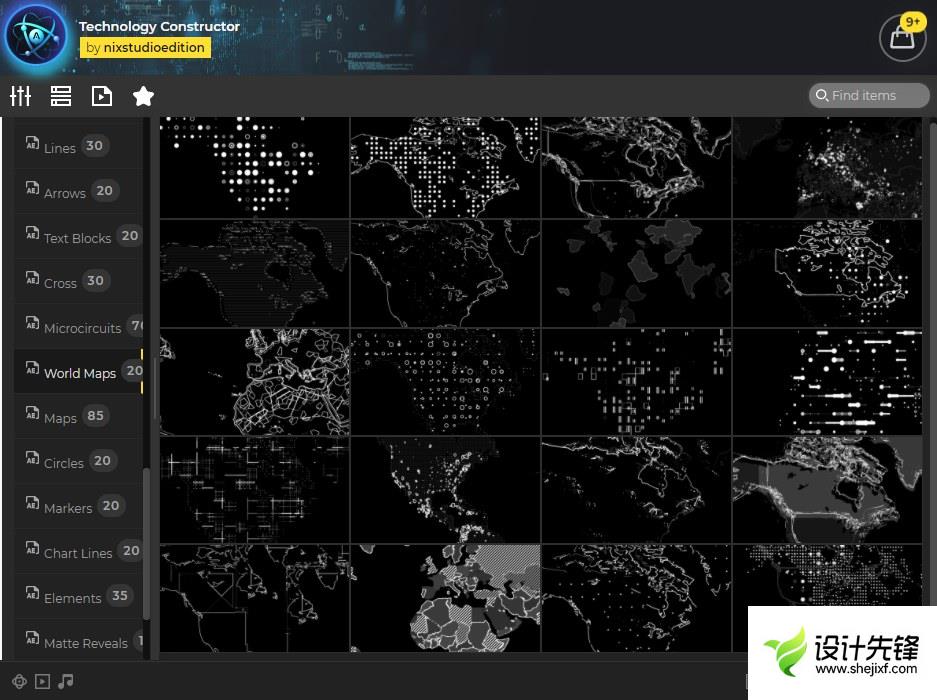This screenshot has width=937, height=700.
Task: Open the Text Blocks category
Action: pyautogui.click(x=77, y=237)
